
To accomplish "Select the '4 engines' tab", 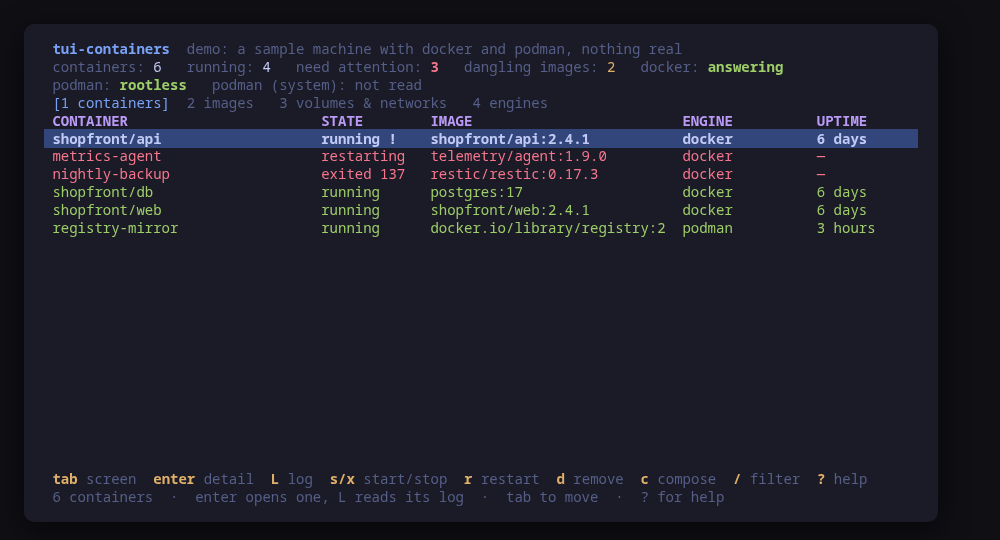I will pos(510,103).
